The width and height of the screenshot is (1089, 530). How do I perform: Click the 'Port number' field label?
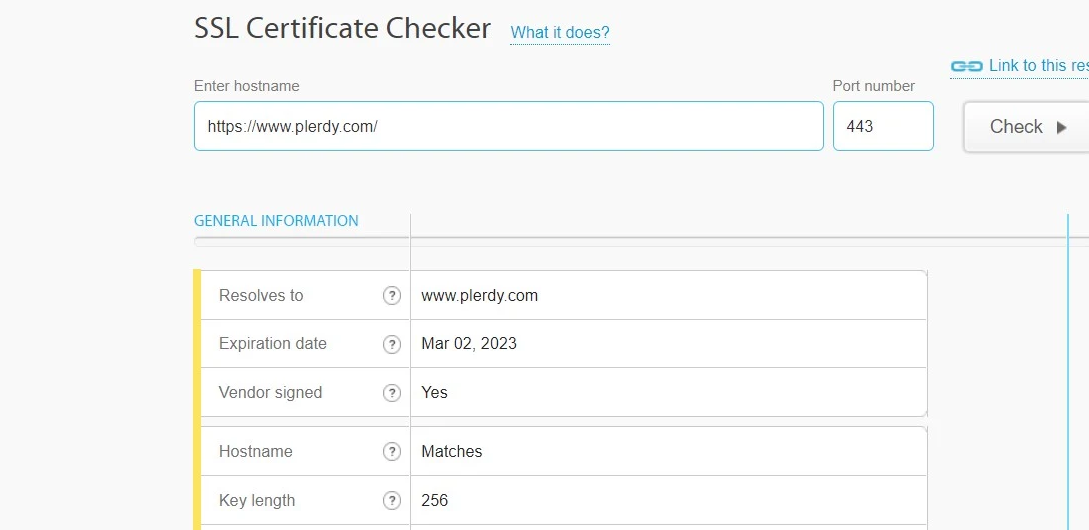(x=874, y=86)
